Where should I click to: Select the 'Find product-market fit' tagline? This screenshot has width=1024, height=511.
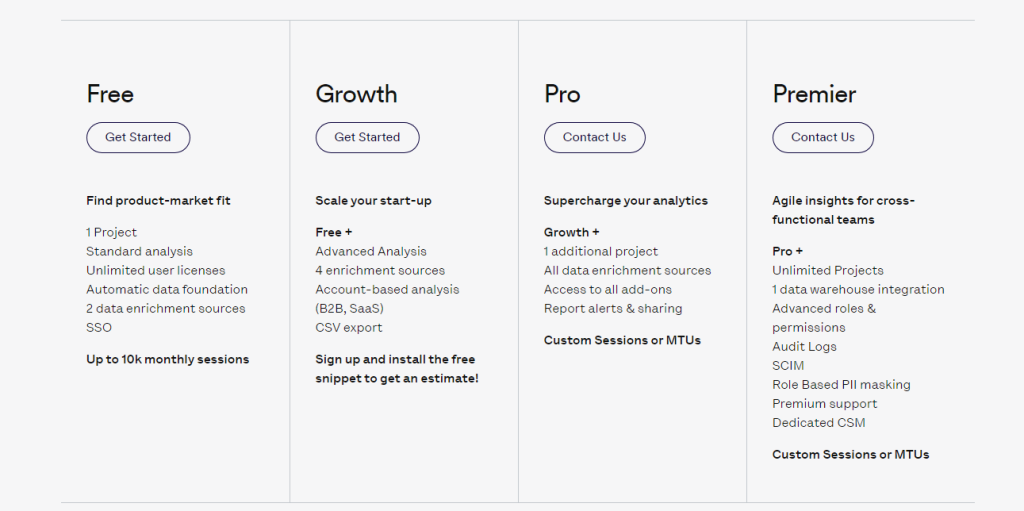pos(158,201)
